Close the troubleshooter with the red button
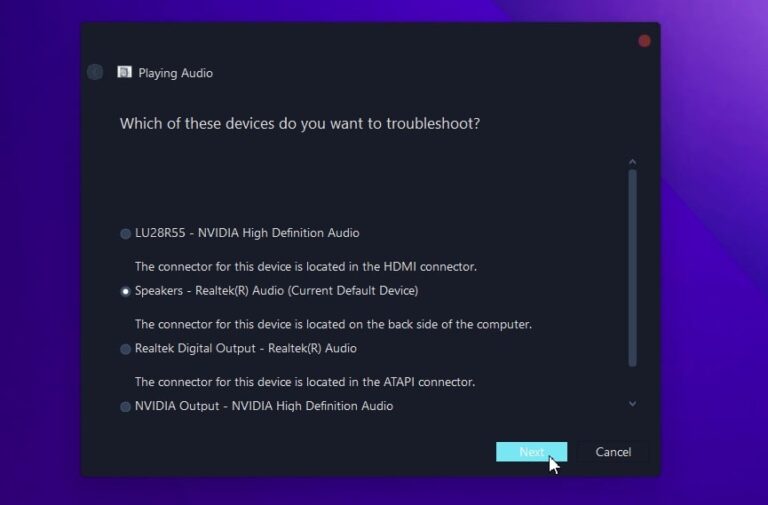Image resolution: width=768 pixels, height=505 pixels. [x=645, y=41]
